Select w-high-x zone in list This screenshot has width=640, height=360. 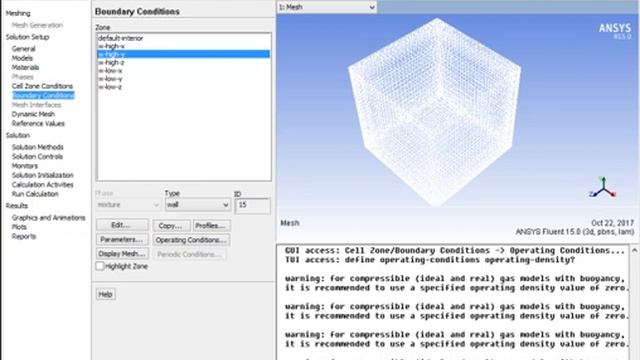pos(183,46)
